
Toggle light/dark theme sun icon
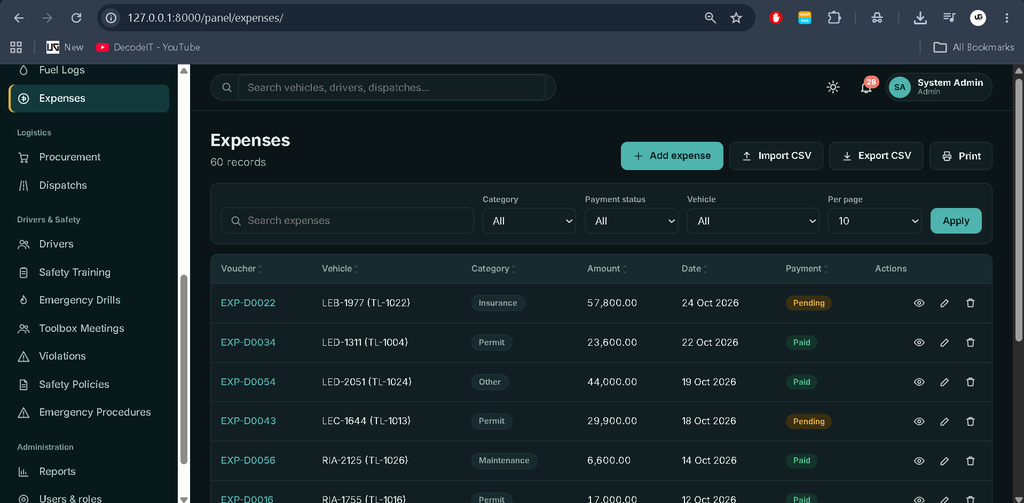pos(833,87)
